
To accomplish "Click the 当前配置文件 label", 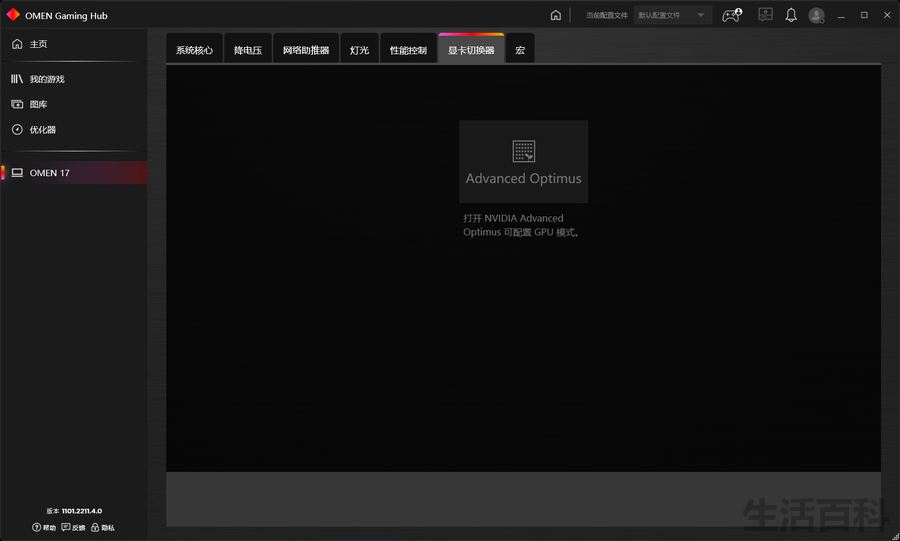I will pos(607,15).
